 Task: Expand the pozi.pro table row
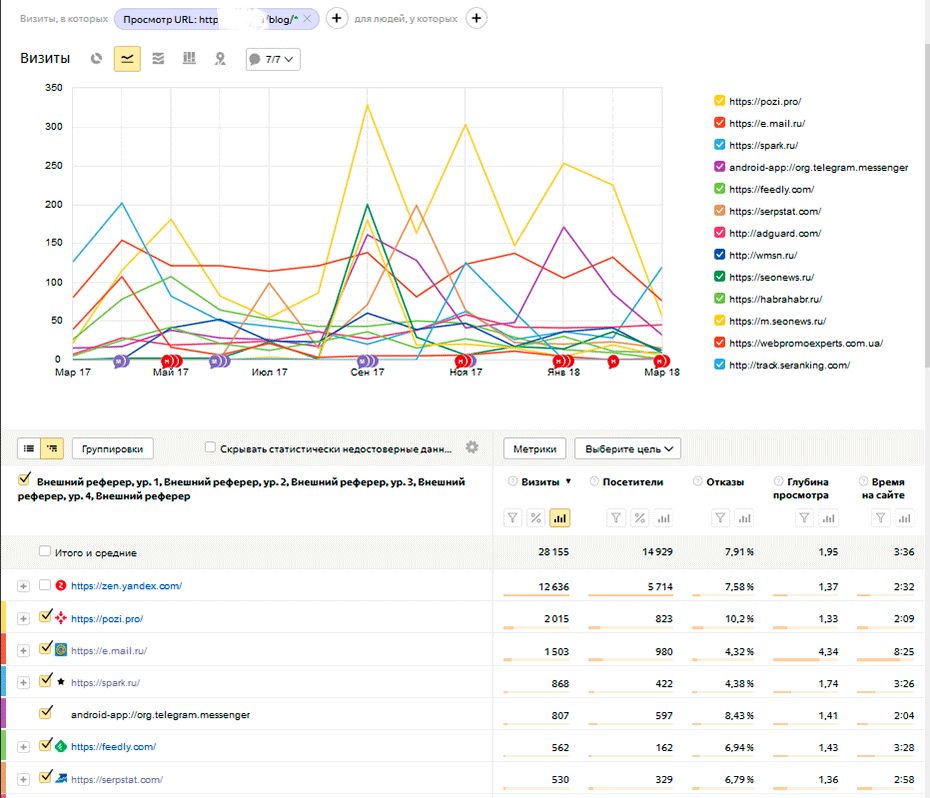[23, 619]
